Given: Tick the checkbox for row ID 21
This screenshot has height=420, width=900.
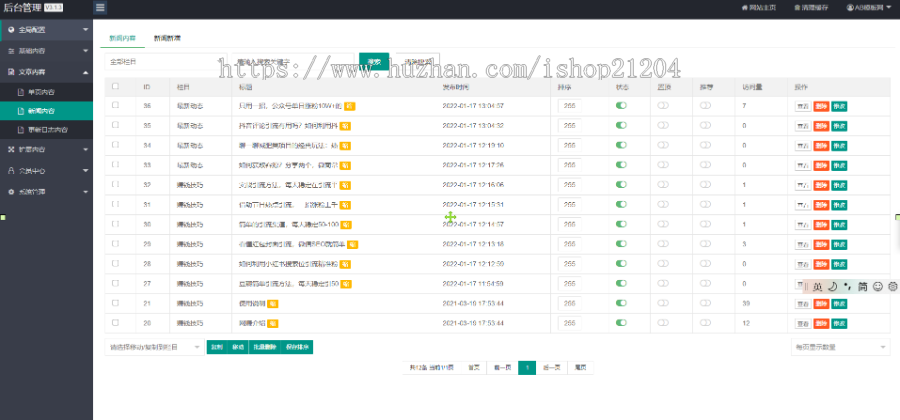Looking at the screenshot, I should [115, 303].
